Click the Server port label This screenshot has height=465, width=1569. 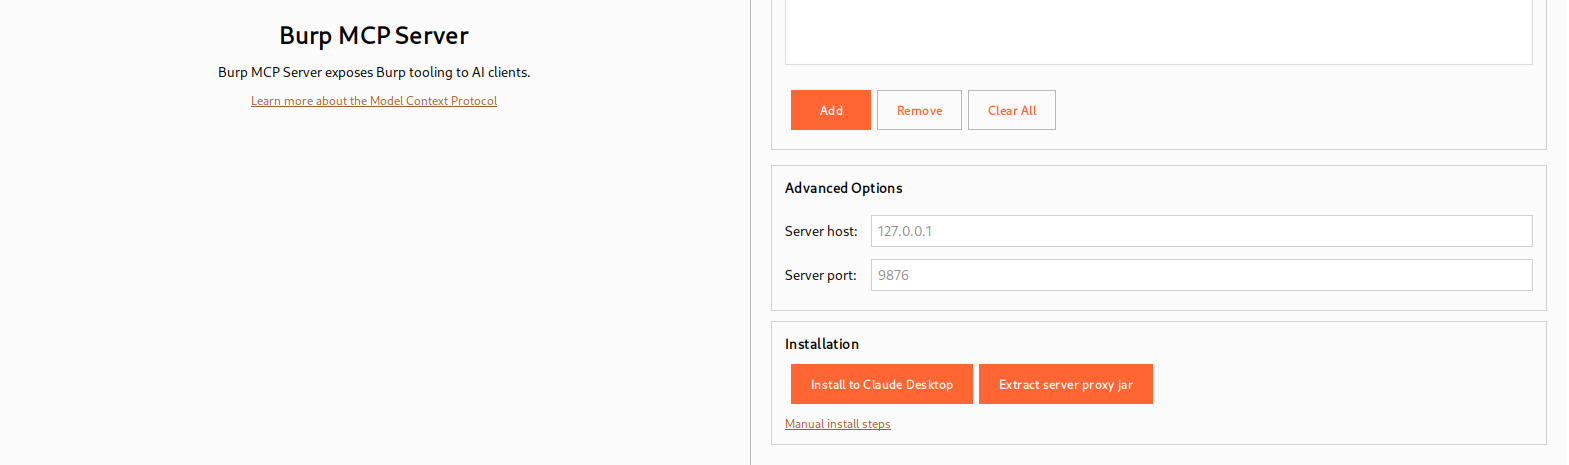(x=820, y=275)
